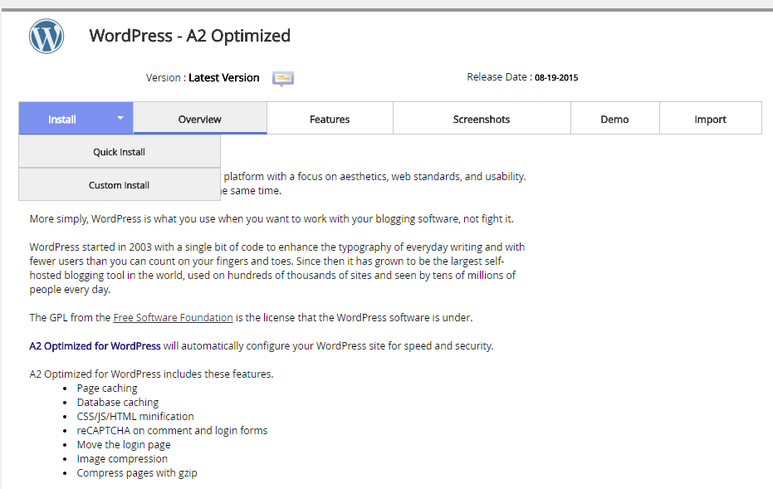Click the Page caching list item
This screenshot has height=489, width=773.
point(107,388)
